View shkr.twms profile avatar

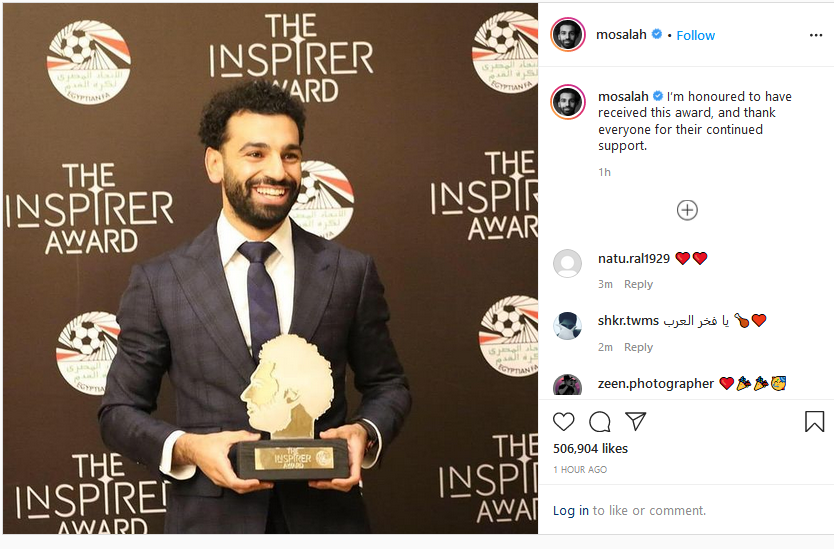pyautogui.click(x=568, y=326)
